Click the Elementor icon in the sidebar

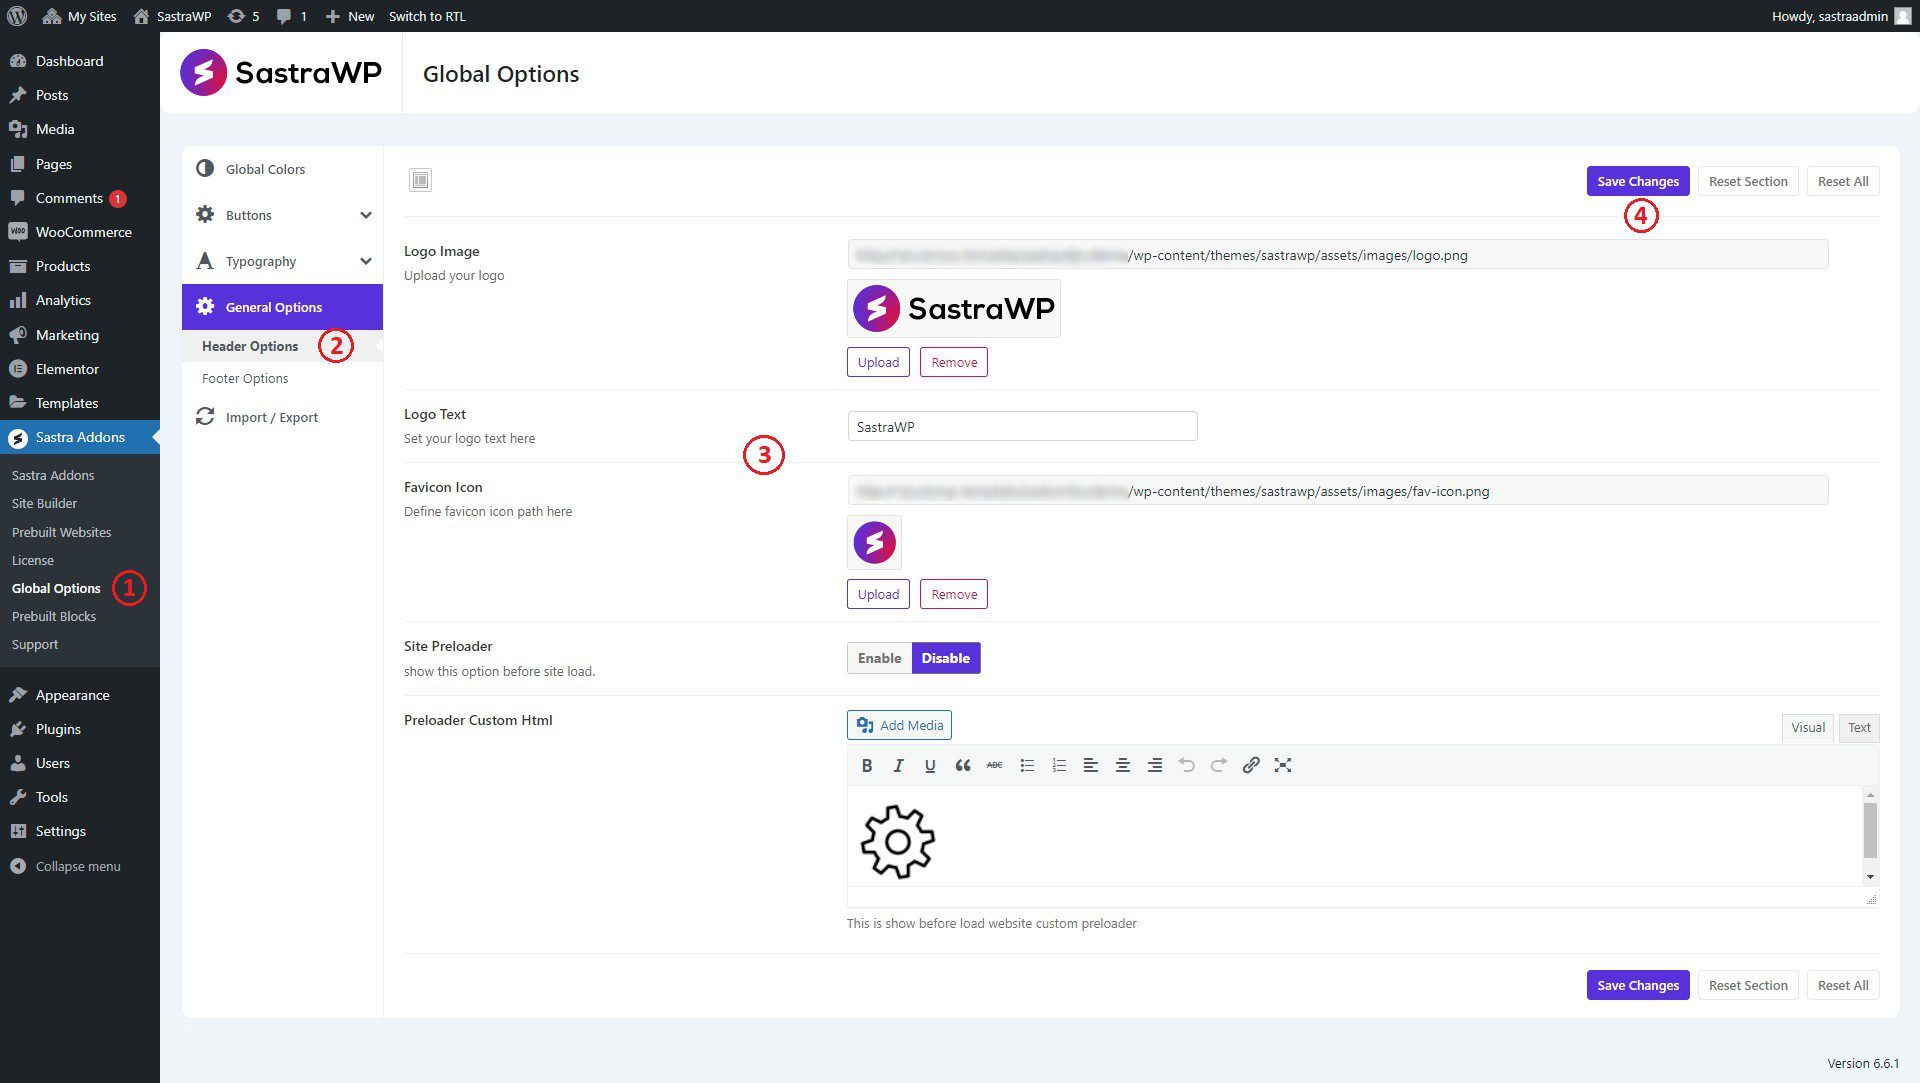click(17, 369)
